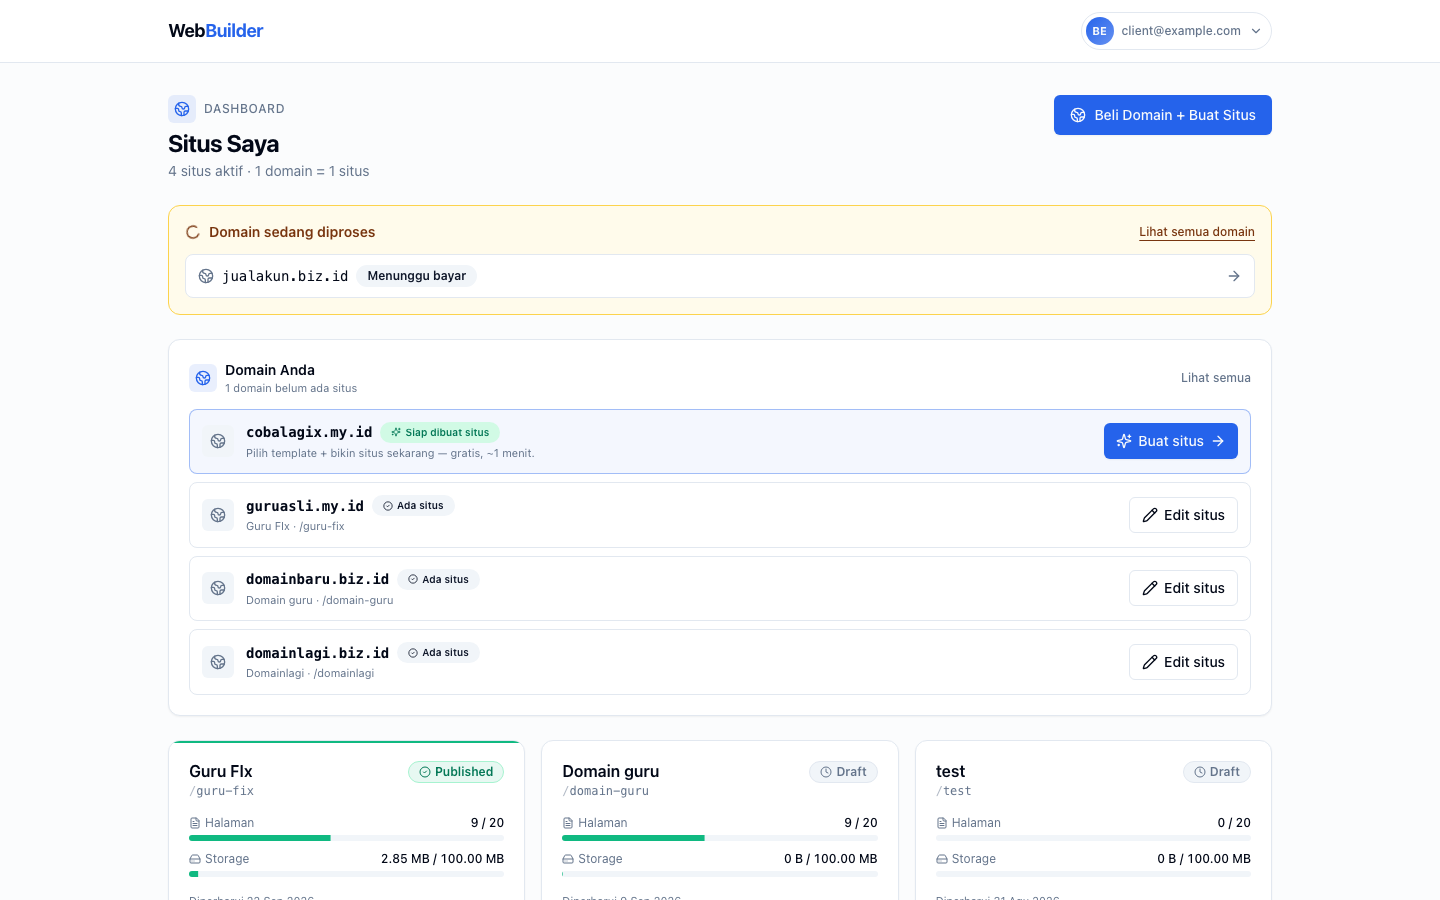Edit situs for guruasli.my.id

1184,515
